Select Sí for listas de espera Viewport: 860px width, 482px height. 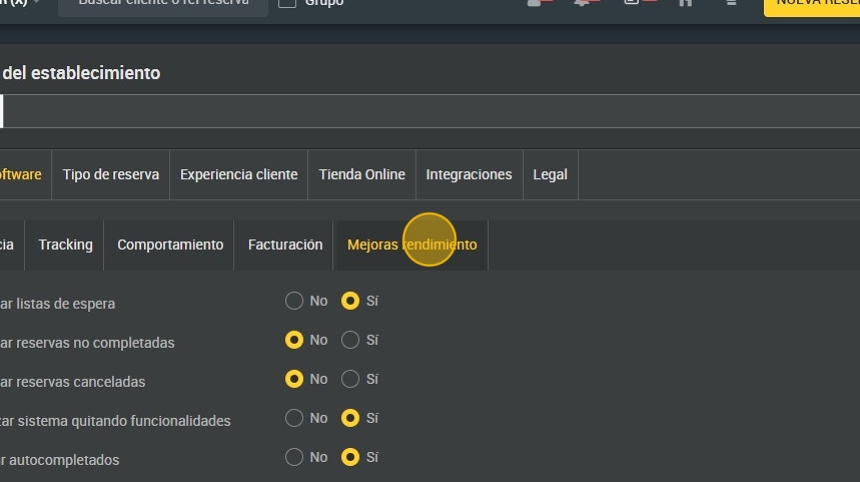click(350, 300)
